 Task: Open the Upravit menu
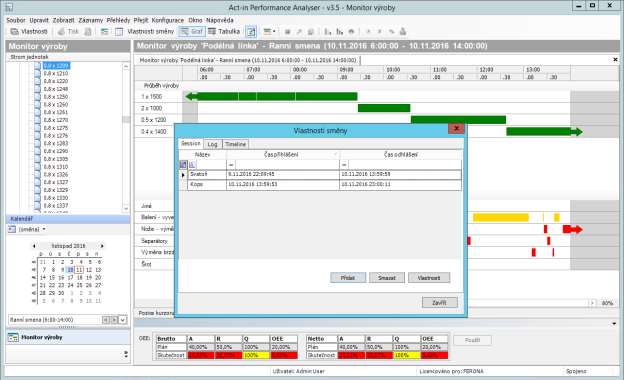tap(39, 20)
